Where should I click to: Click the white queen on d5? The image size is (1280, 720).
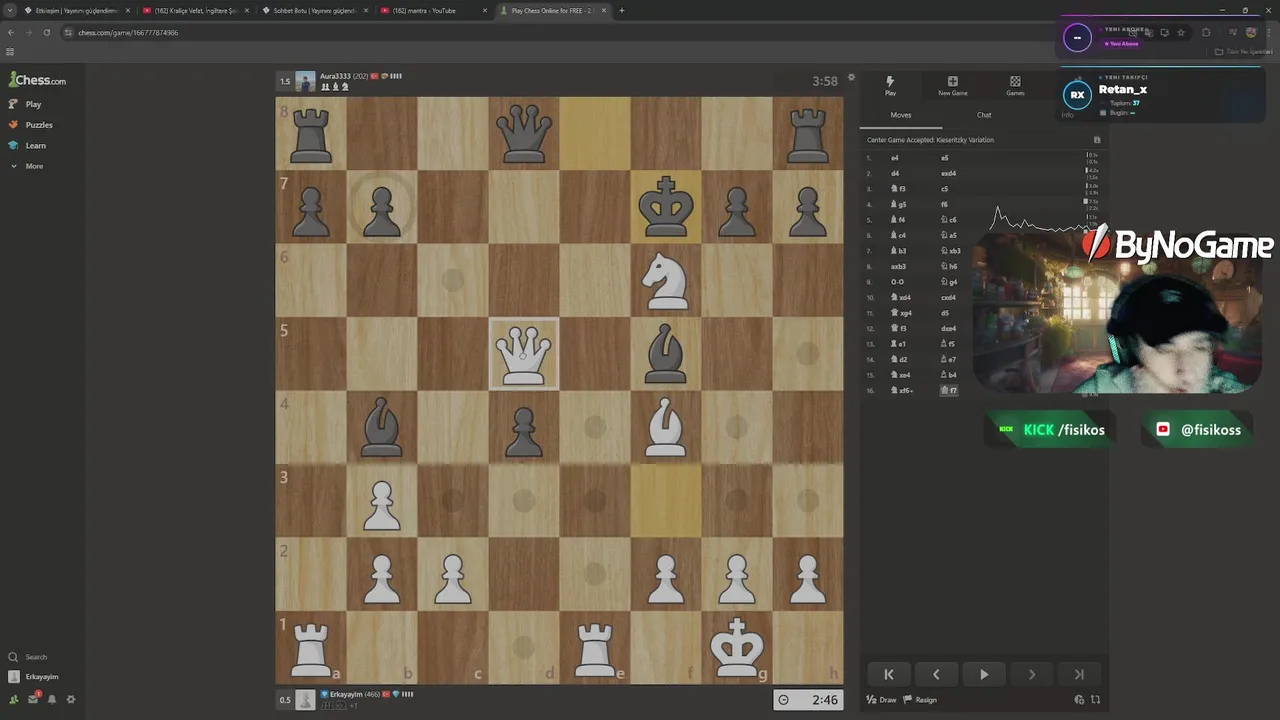(524, 353)
